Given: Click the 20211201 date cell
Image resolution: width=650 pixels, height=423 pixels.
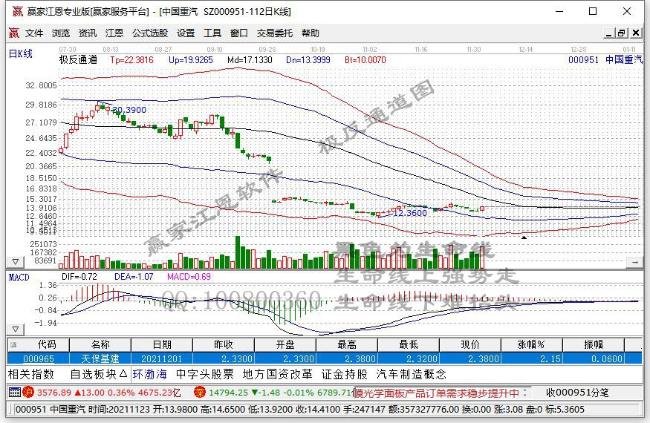Looking at the screenshot, I should pyautogui.click(x=162, y=359).
